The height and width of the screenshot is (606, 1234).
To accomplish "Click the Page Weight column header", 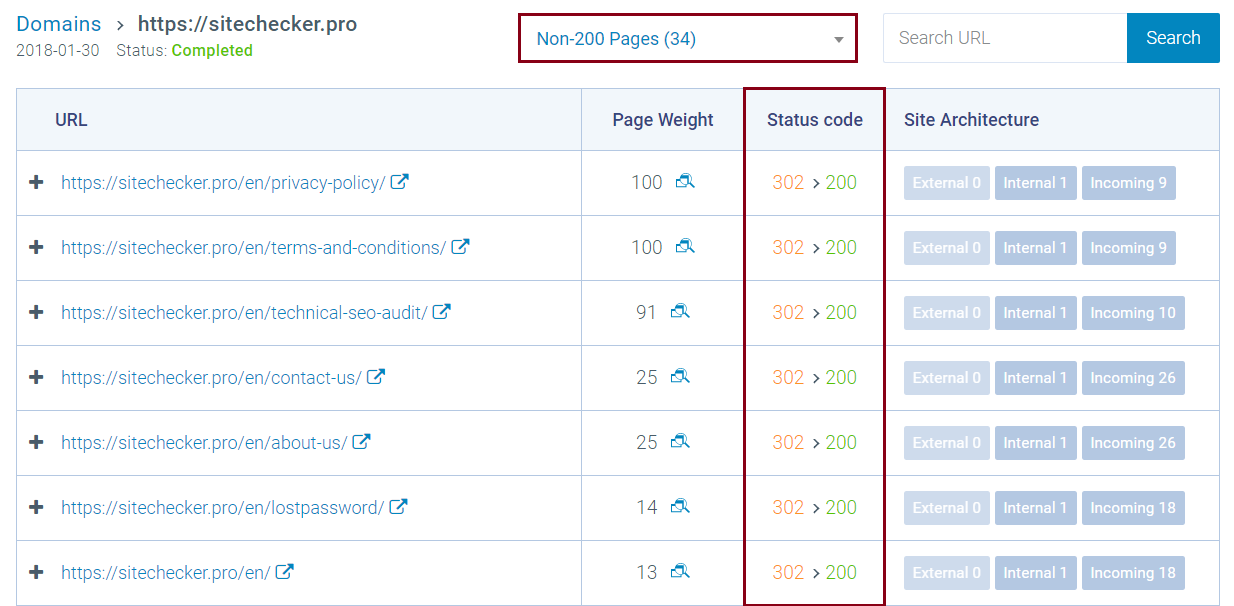I will click(x=663, y=120).
